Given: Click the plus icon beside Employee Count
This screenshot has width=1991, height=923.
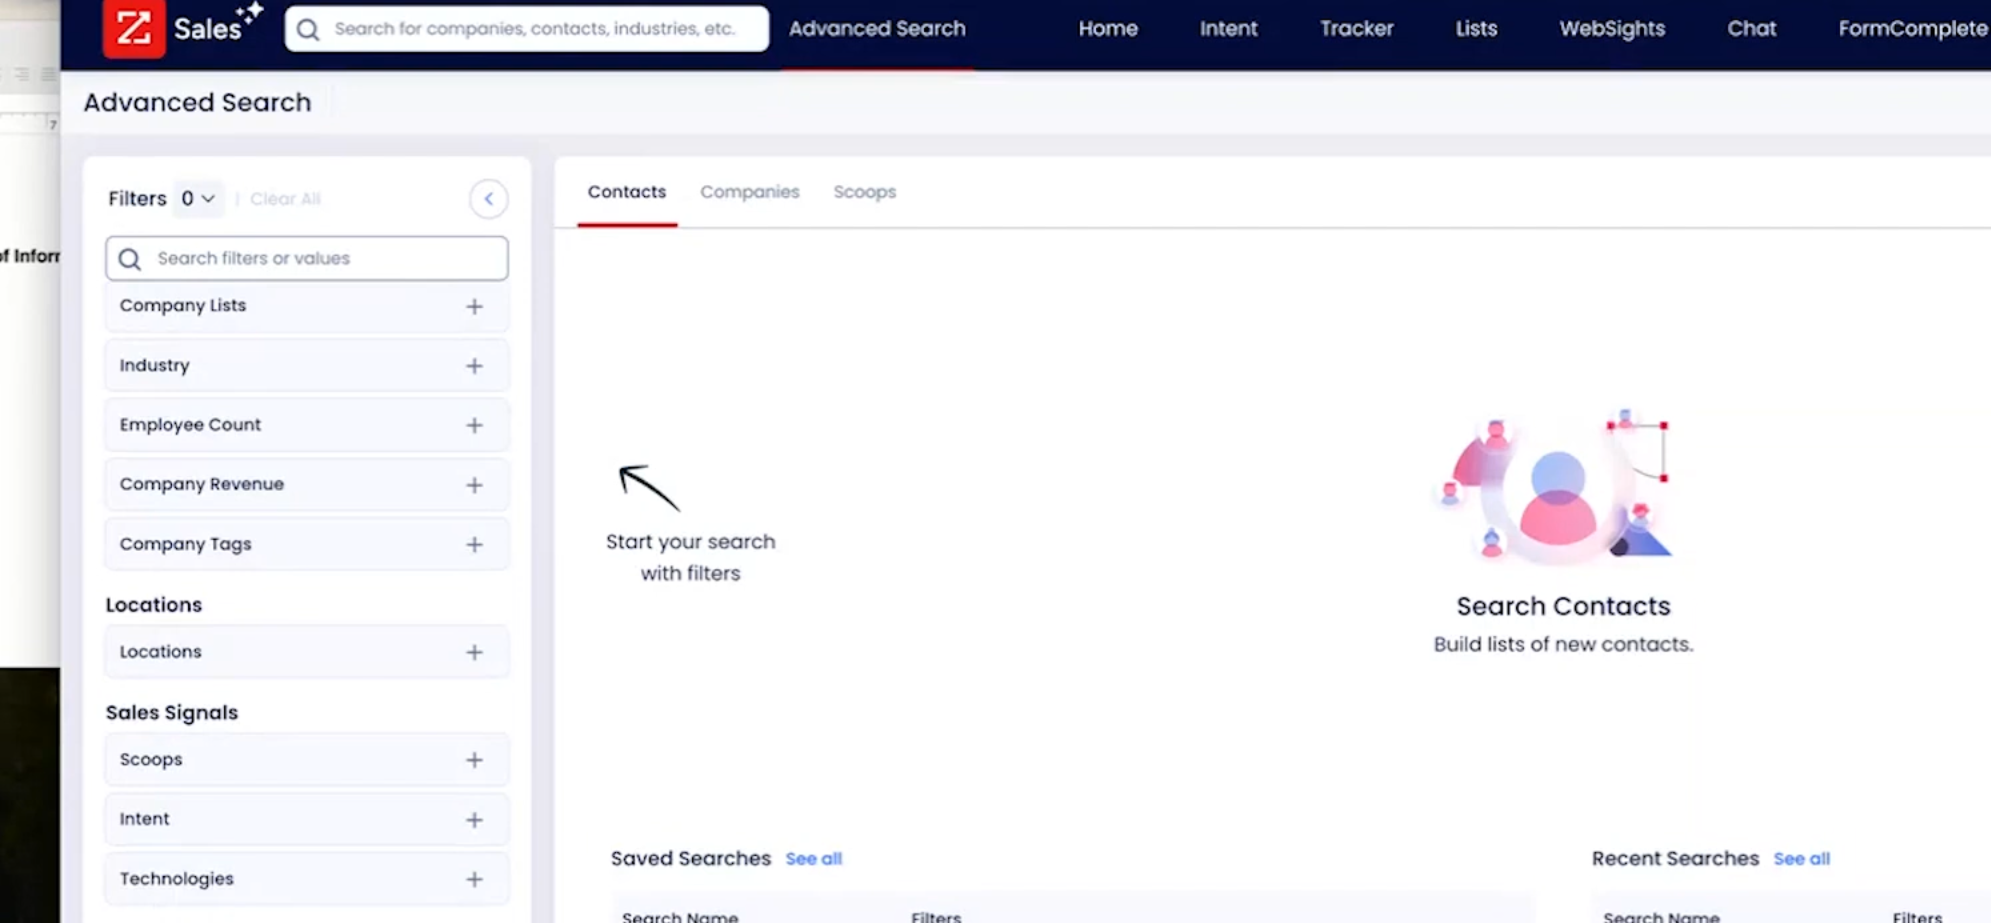Looking at the screenshot, I should tap(475, 425).
